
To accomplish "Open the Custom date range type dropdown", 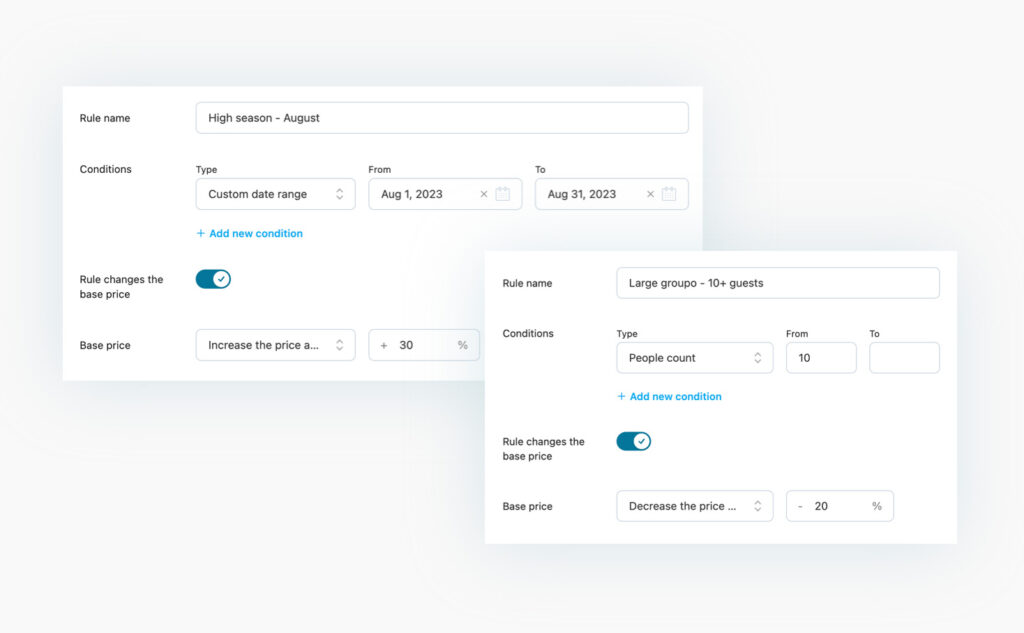I will coord(275,194).
